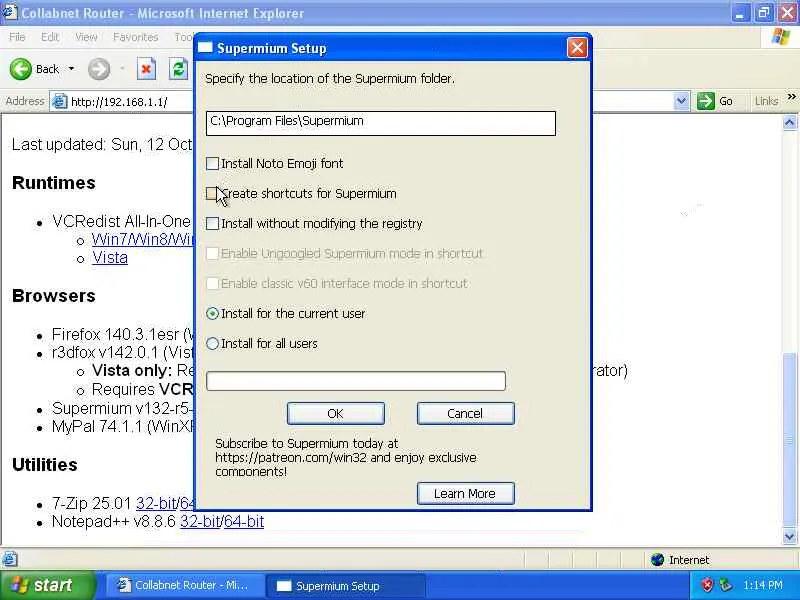Click the page icon in the address bar
Screen dimensions: 800x600
[60, 102]
